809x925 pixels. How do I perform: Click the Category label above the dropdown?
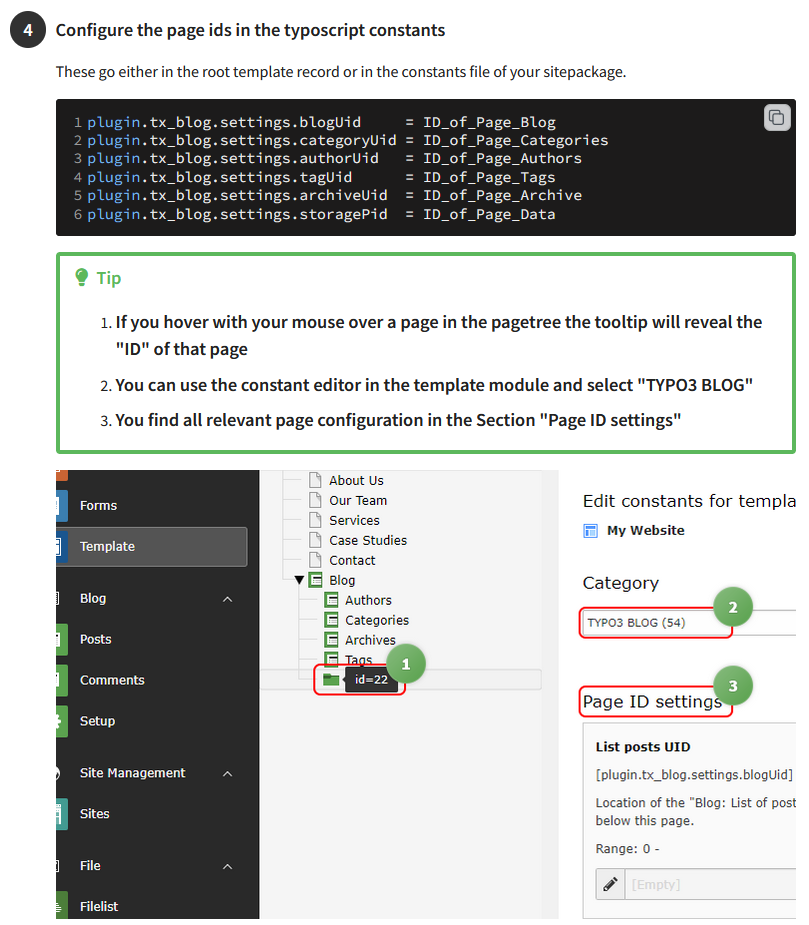[x=620, y=583]
